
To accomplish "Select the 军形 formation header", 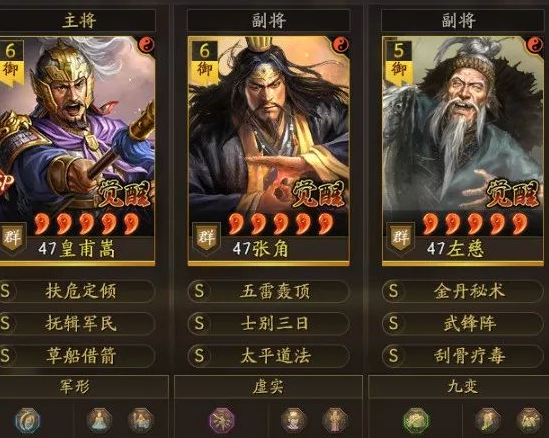I will point(75,387).
